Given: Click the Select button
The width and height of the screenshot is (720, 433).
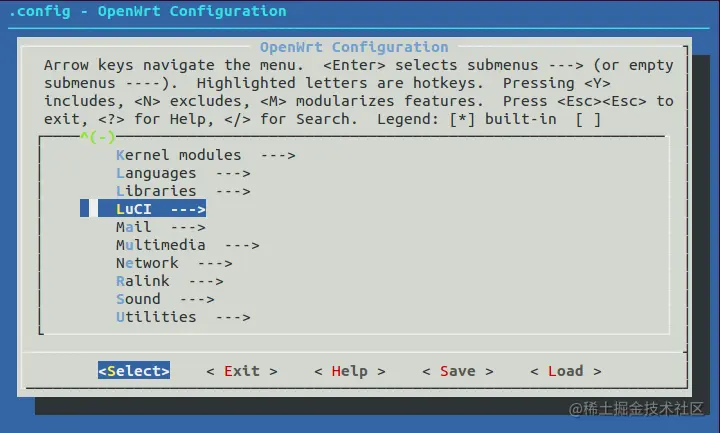Looking at the screenshot, I should point(134,371).
